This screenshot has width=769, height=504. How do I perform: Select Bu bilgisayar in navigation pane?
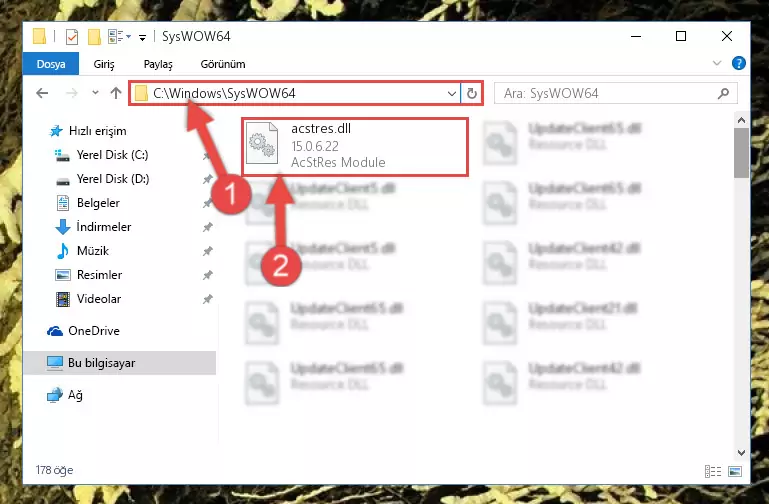pyautogui.click(x=102, y=363)
